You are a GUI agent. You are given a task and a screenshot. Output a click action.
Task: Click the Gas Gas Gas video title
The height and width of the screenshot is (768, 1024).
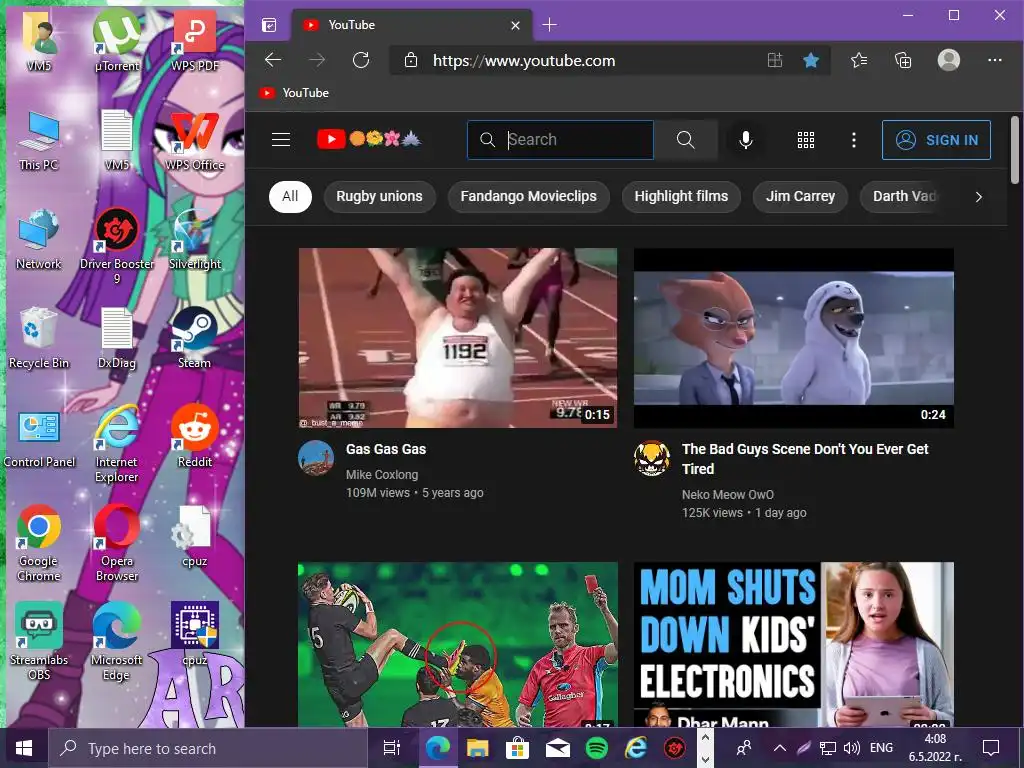pyautogui.click(x=386, y=449)
